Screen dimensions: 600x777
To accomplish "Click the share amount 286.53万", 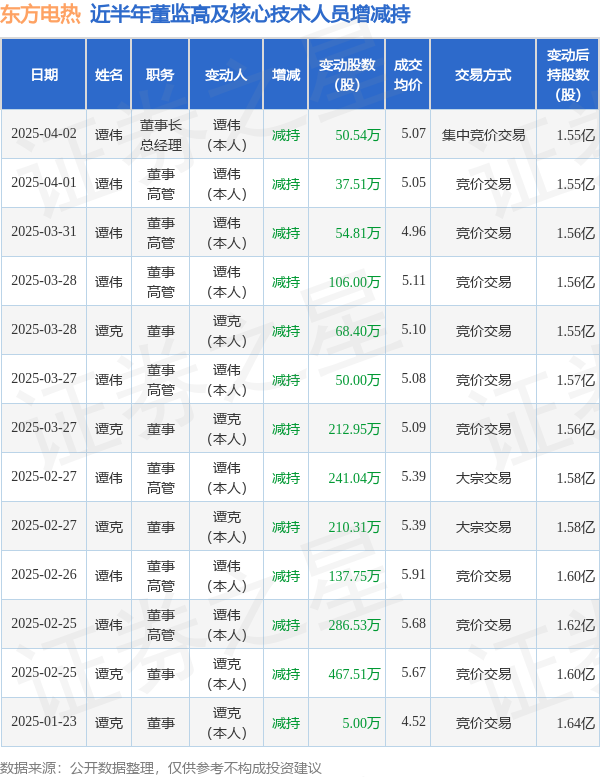I will [354, 625].
